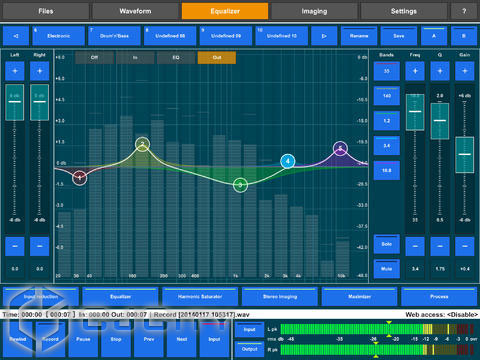Load preset 10 Undefined 10
Viewport: 480px width, 360px height.
click(x=282, y=36)
